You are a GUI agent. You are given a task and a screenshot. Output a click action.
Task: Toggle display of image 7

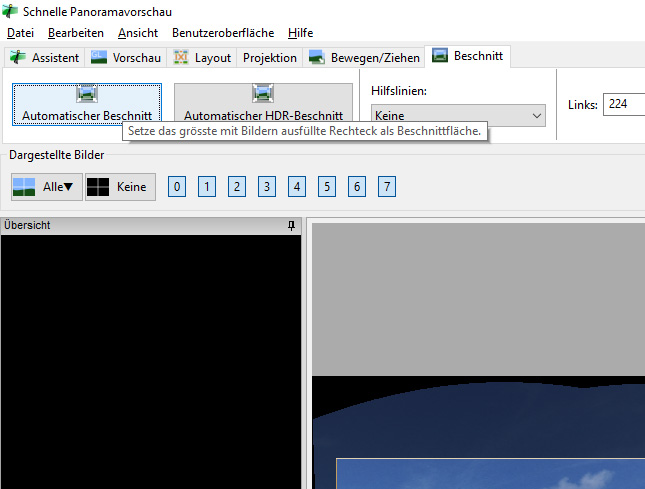pos(387,187)
